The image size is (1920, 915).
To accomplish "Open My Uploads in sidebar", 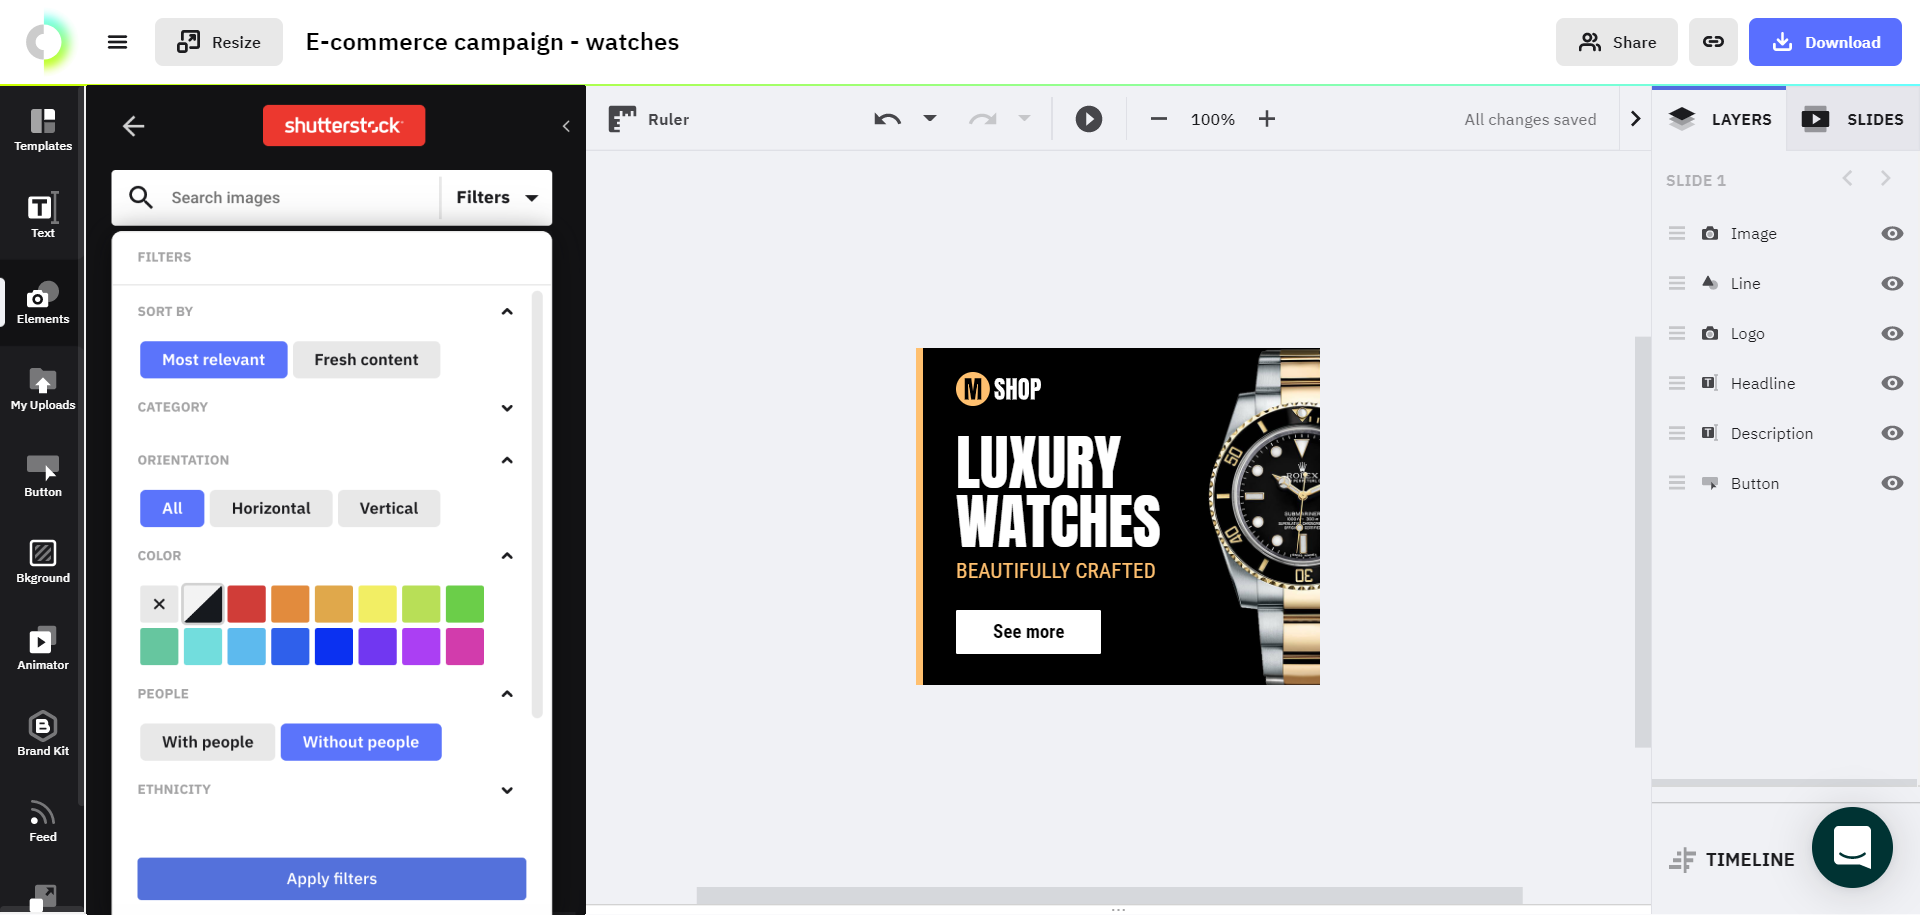I will tap(42, 389).
